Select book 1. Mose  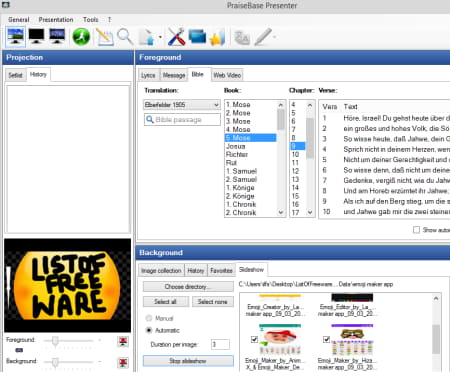(x=250, y=104)
